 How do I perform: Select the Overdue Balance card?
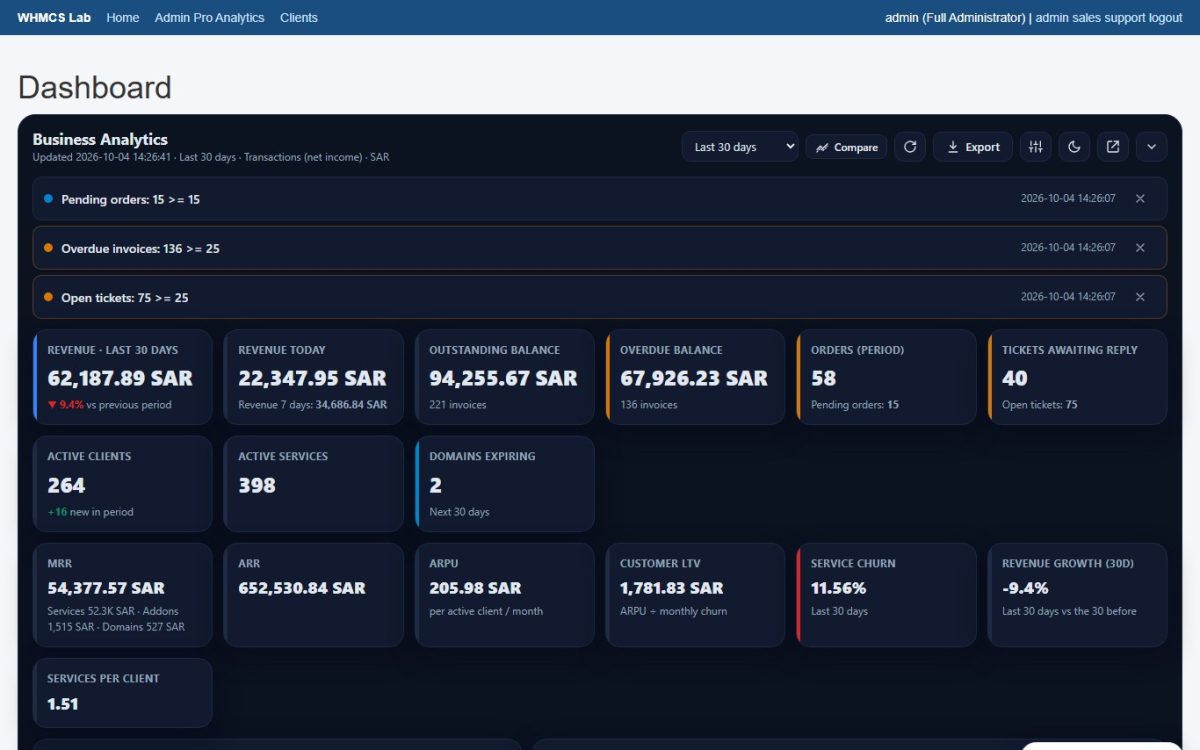696,377
